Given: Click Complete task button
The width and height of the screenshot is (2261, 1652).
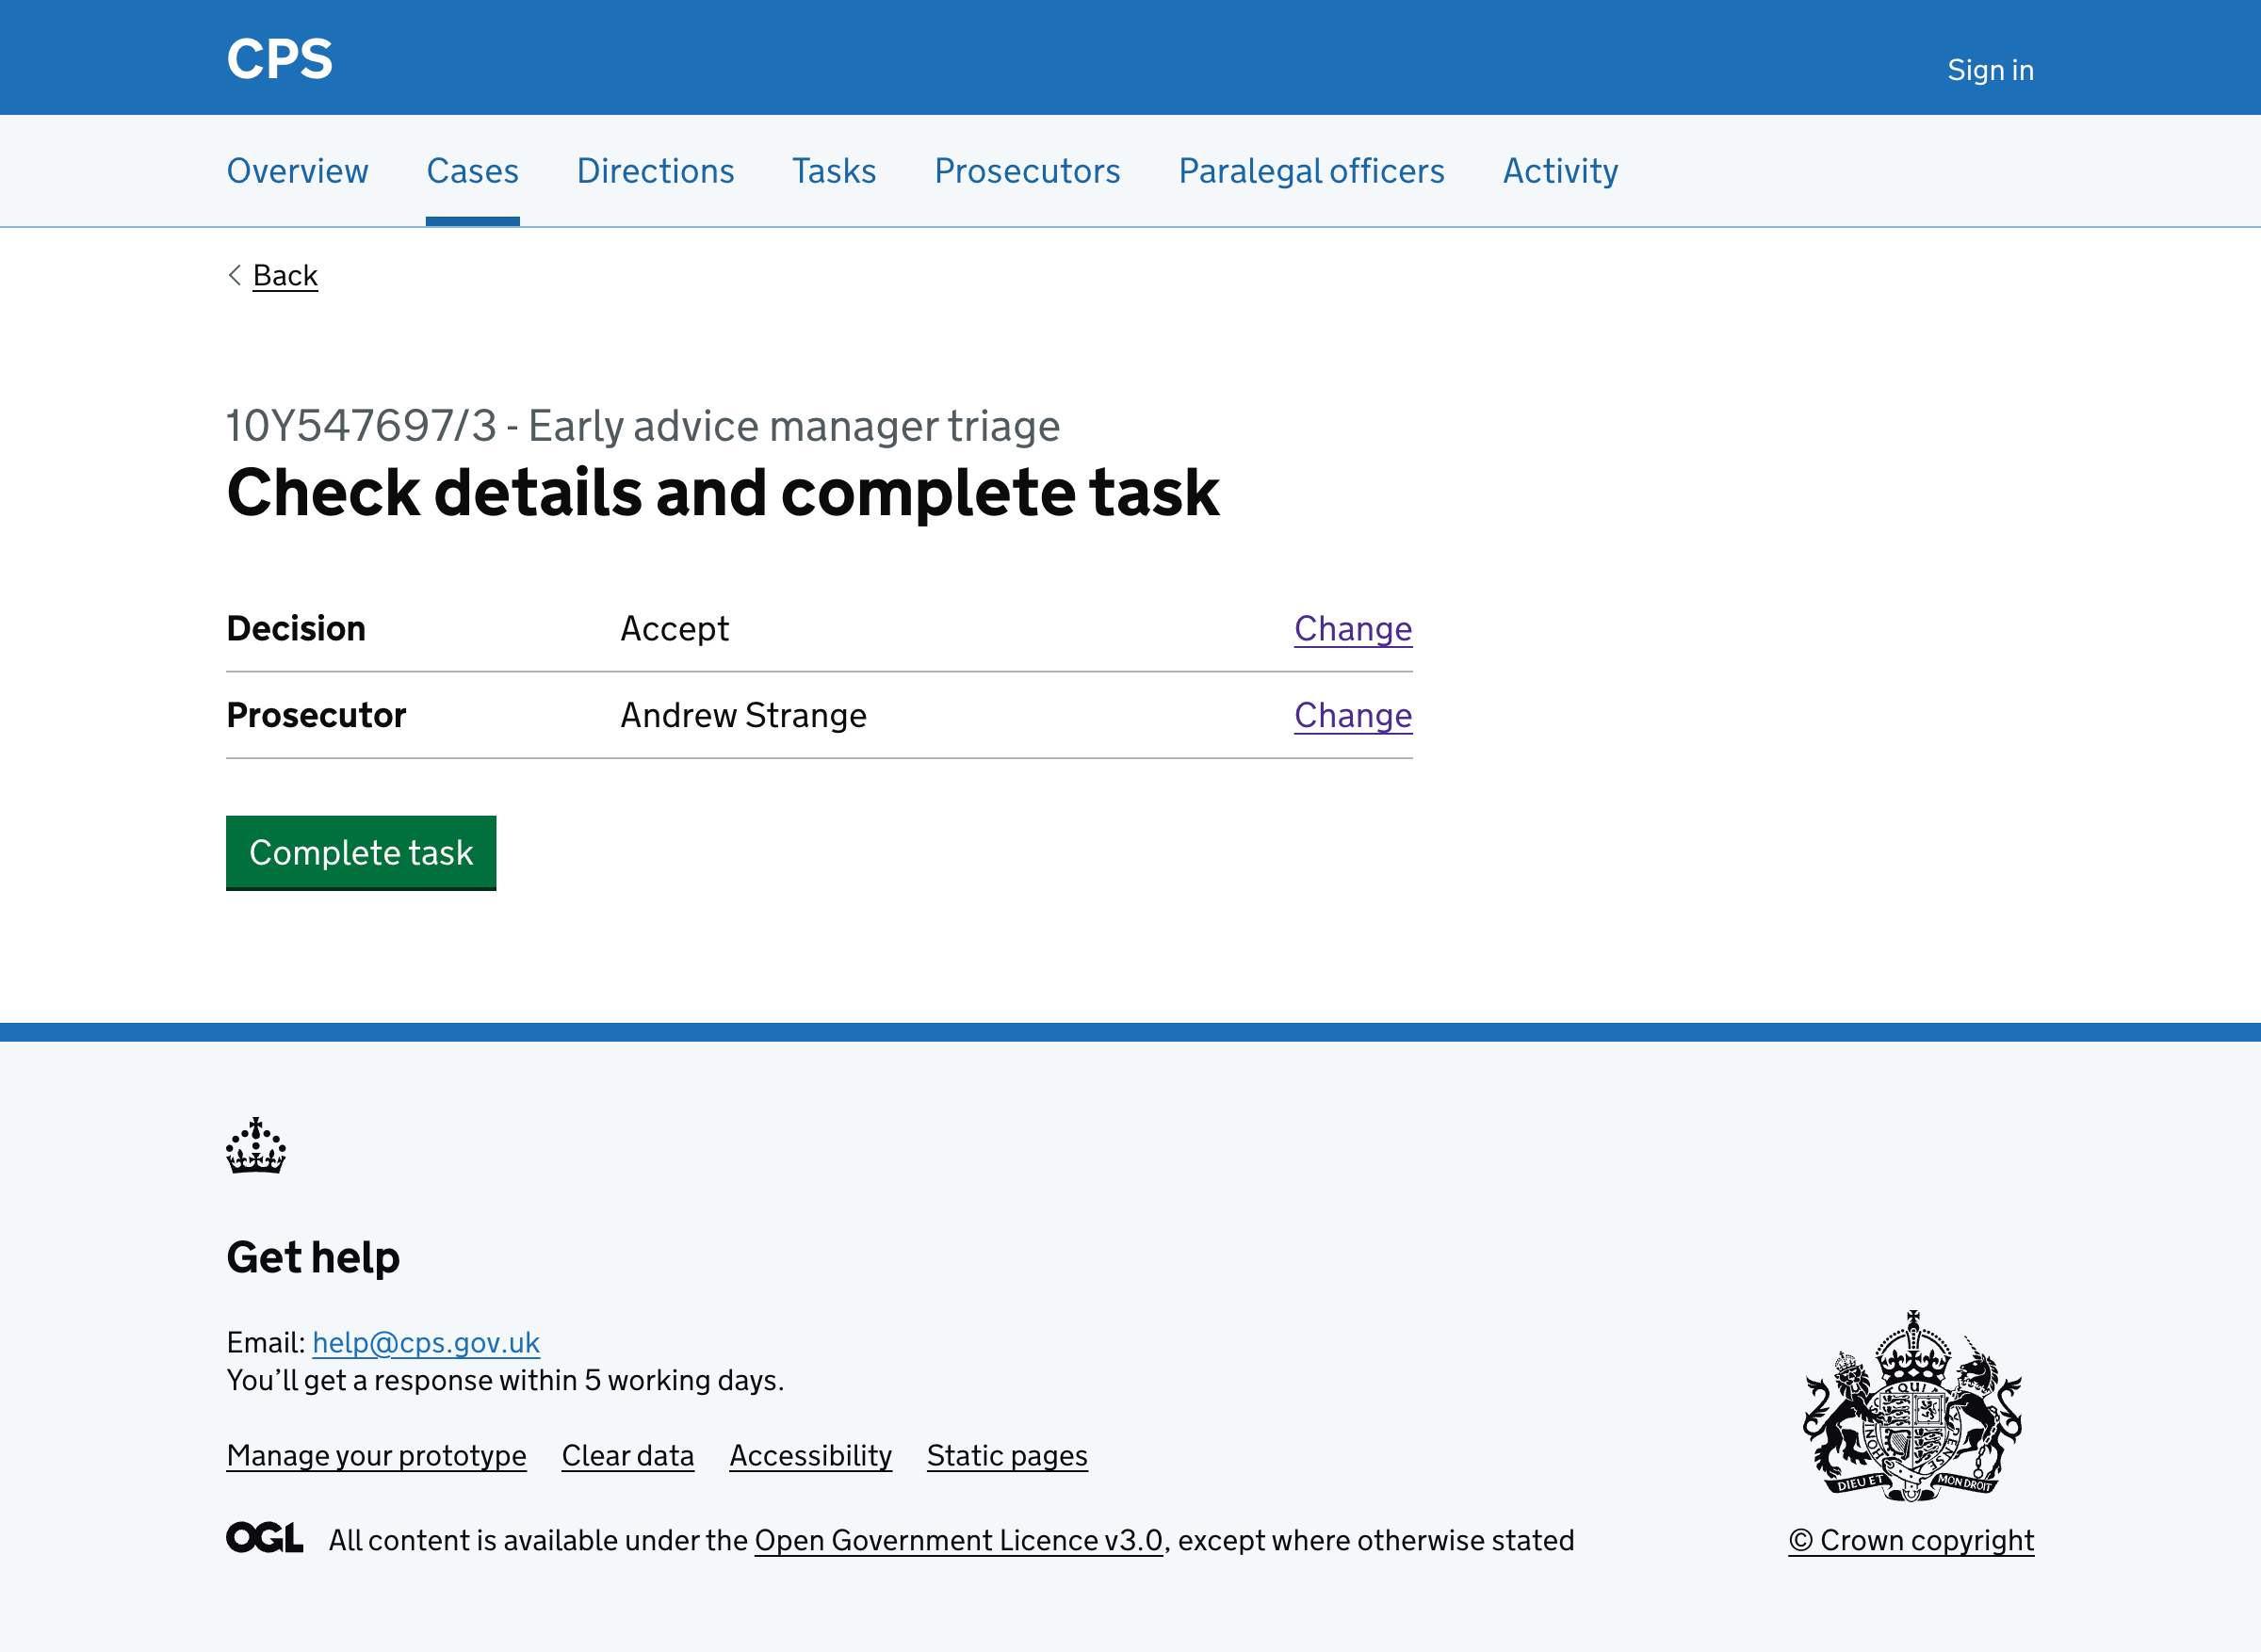Looking at the screenshot, I should [361, 853].
